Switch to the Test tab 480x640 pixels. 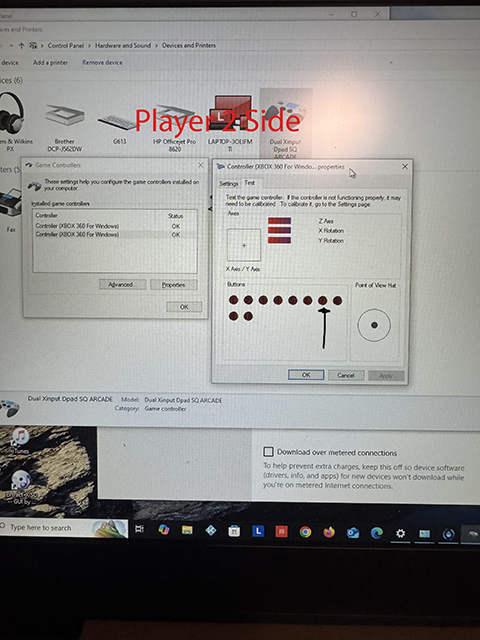[249, 183]
